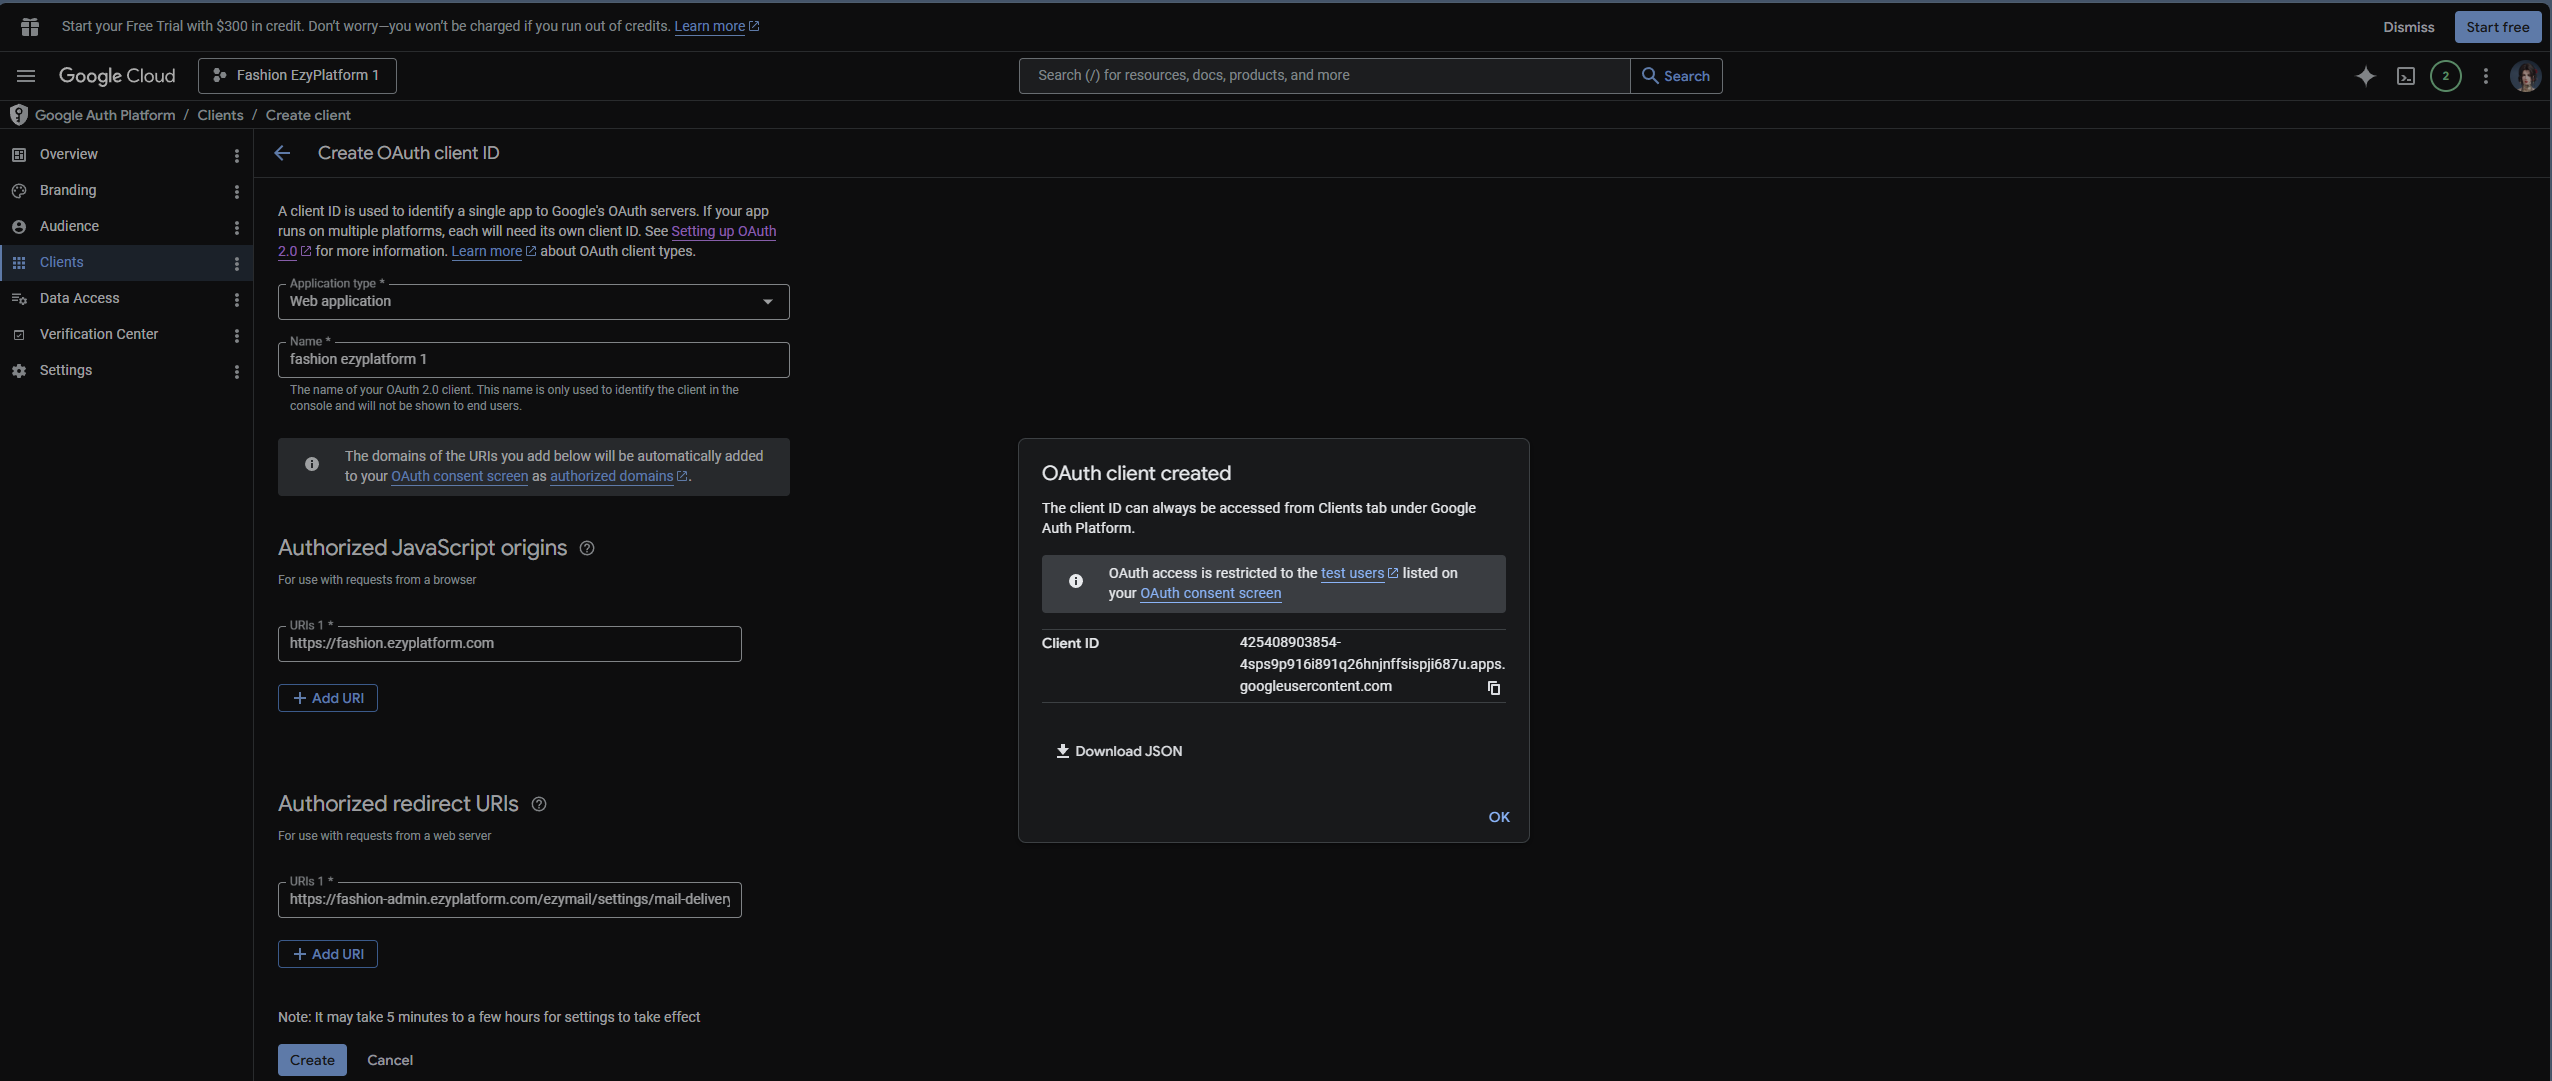This screenshot has height=1081, width=2552.
Task: Open Gemini AI assistant sparkle icon
Action: tap(2365, 76)
